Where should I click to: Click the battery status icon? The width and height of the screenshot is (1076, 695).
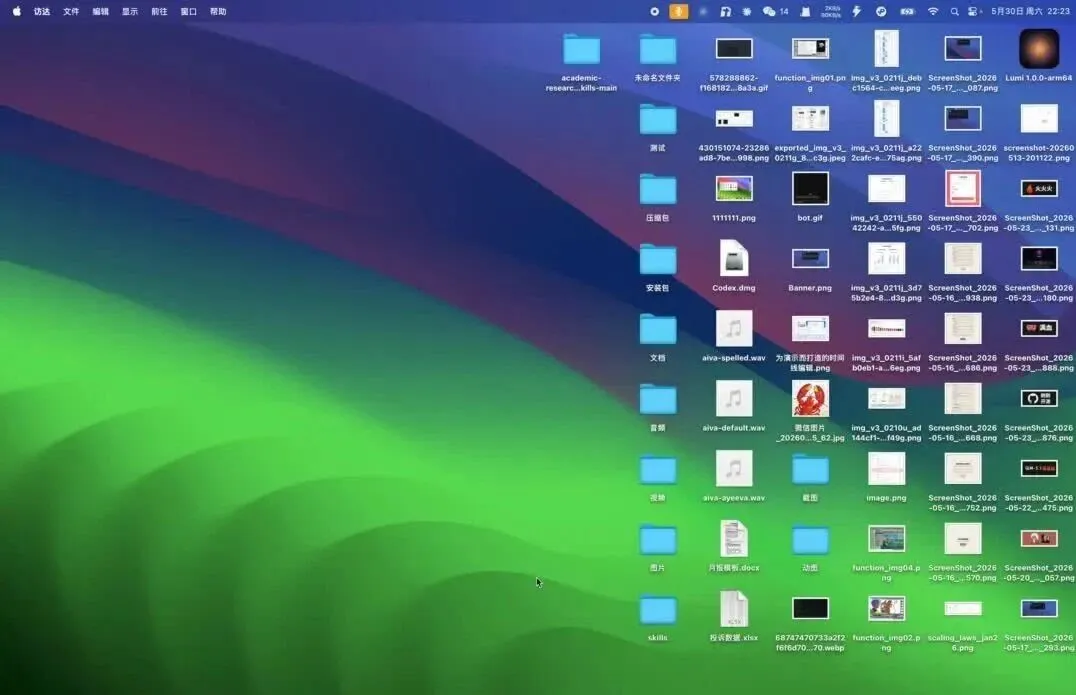click(907, 12)
